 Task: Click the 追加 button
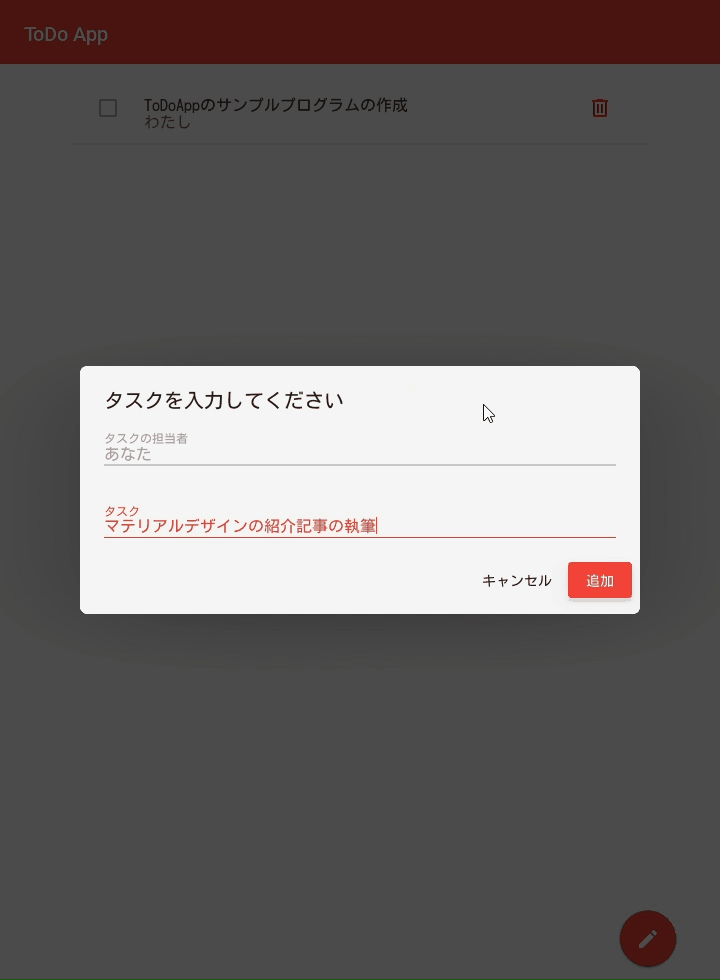(599, 580)
